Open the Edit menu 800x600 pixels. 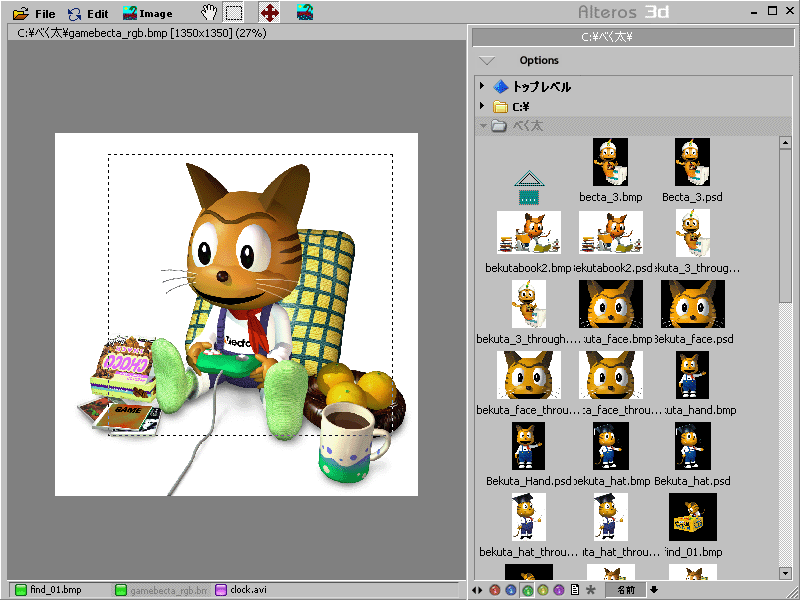pos(88,14)
